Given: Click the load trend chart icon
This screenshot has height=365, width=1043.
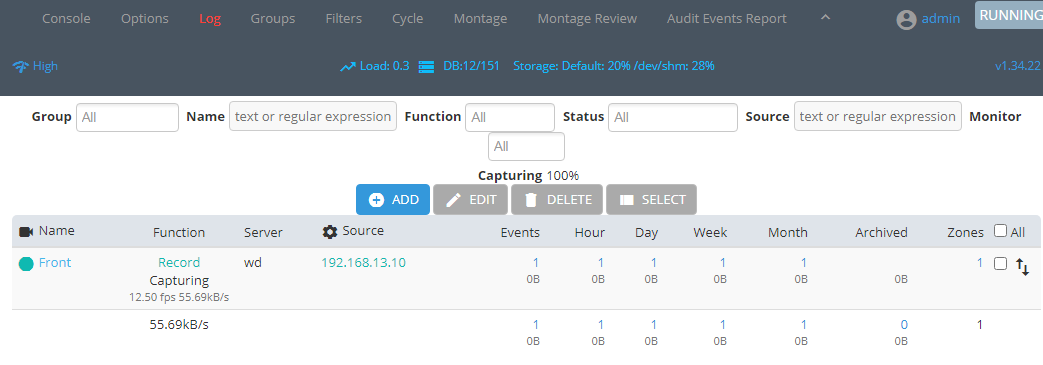Looking at the screenshot, I should pos(348,66).
